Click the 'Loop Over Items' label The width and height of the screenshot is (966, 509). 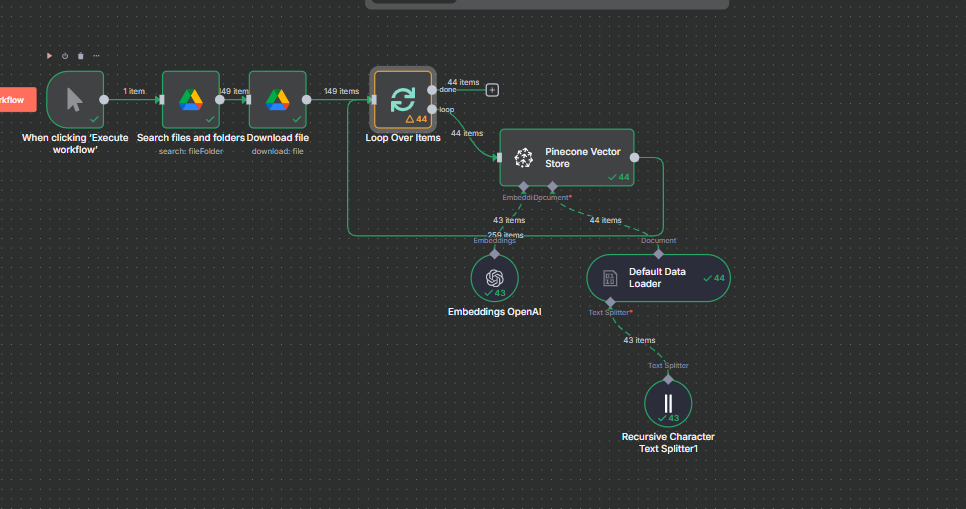(403, 138)
